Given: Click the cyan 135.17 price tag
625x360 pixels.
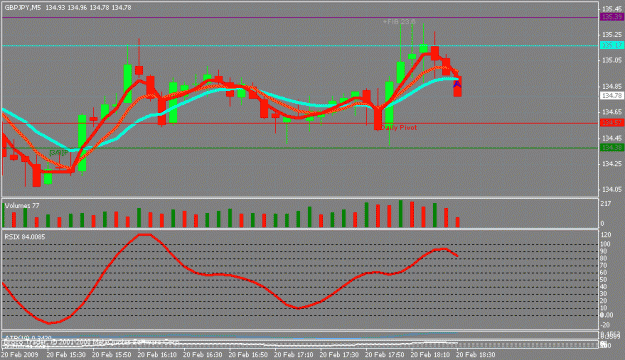Looking at the screenshot, I should [612, 45].
